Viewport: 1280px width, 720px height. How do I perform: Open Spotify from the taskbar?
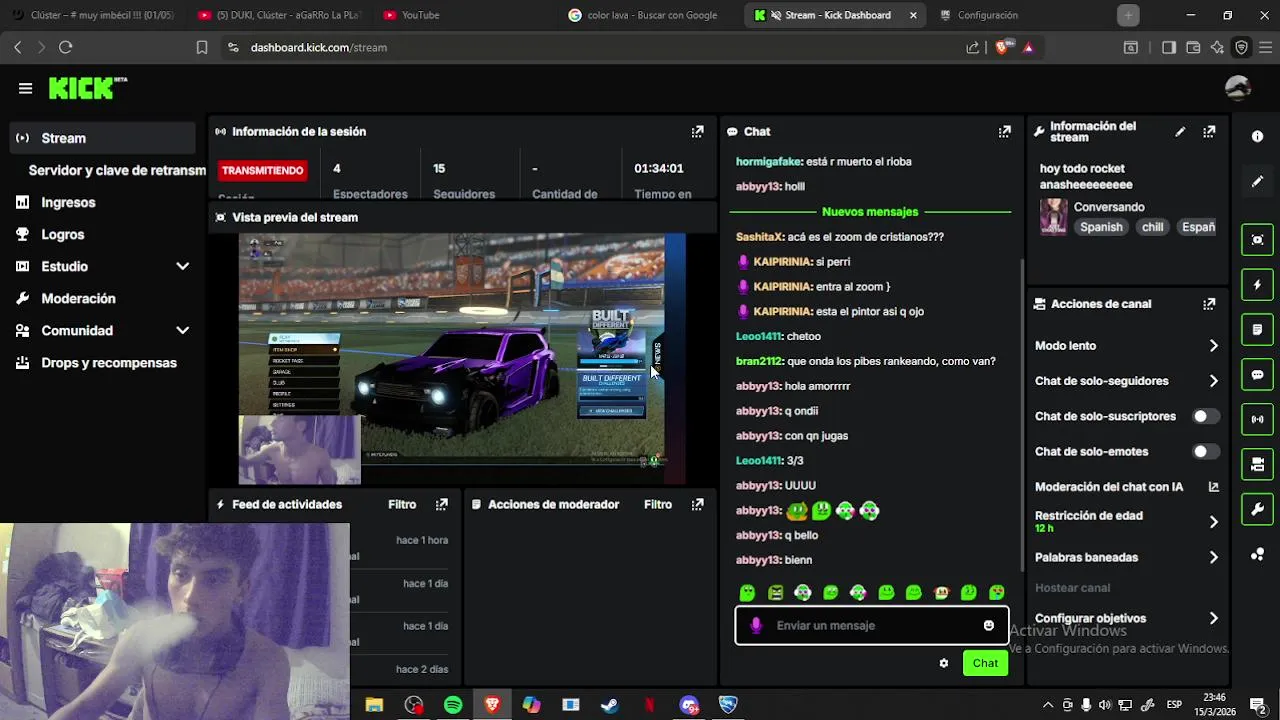[453, 705]
